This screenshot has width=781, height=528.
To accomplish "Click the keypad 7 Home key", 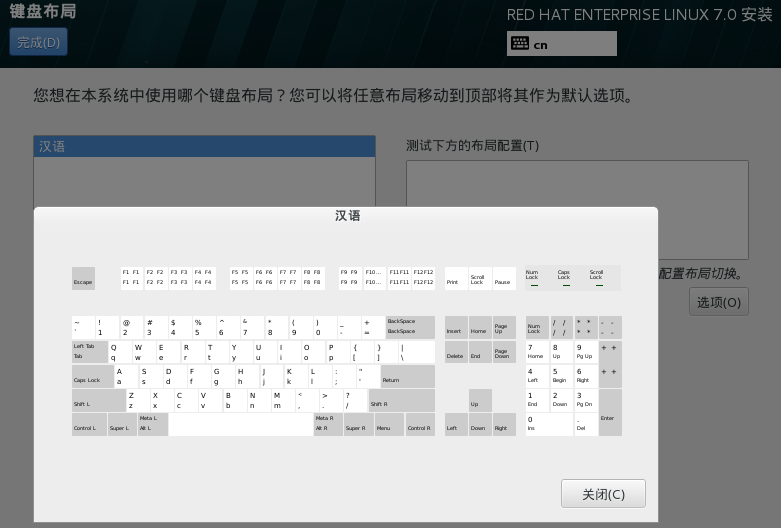I will click(x=537, y=351).
